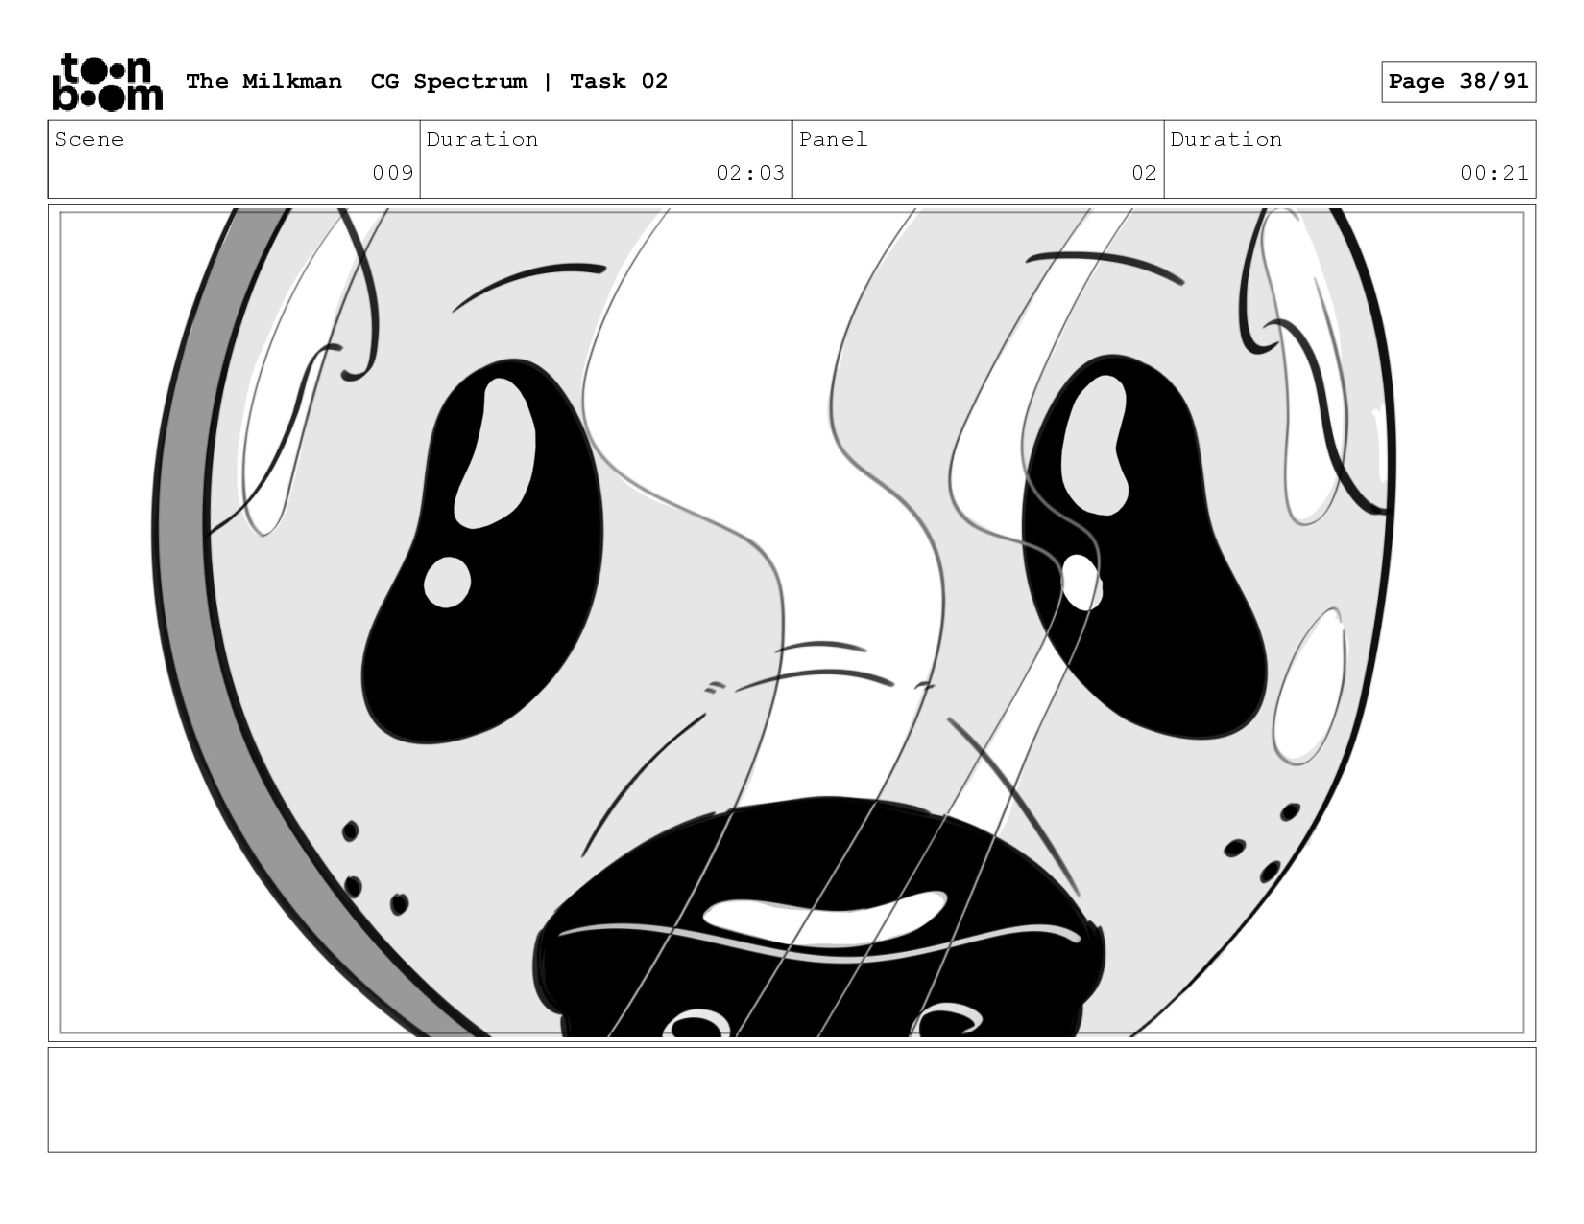Click the scene duration value '02:03'
The height and width of the screenshot is (1224, 1584).
coord(750,173)
